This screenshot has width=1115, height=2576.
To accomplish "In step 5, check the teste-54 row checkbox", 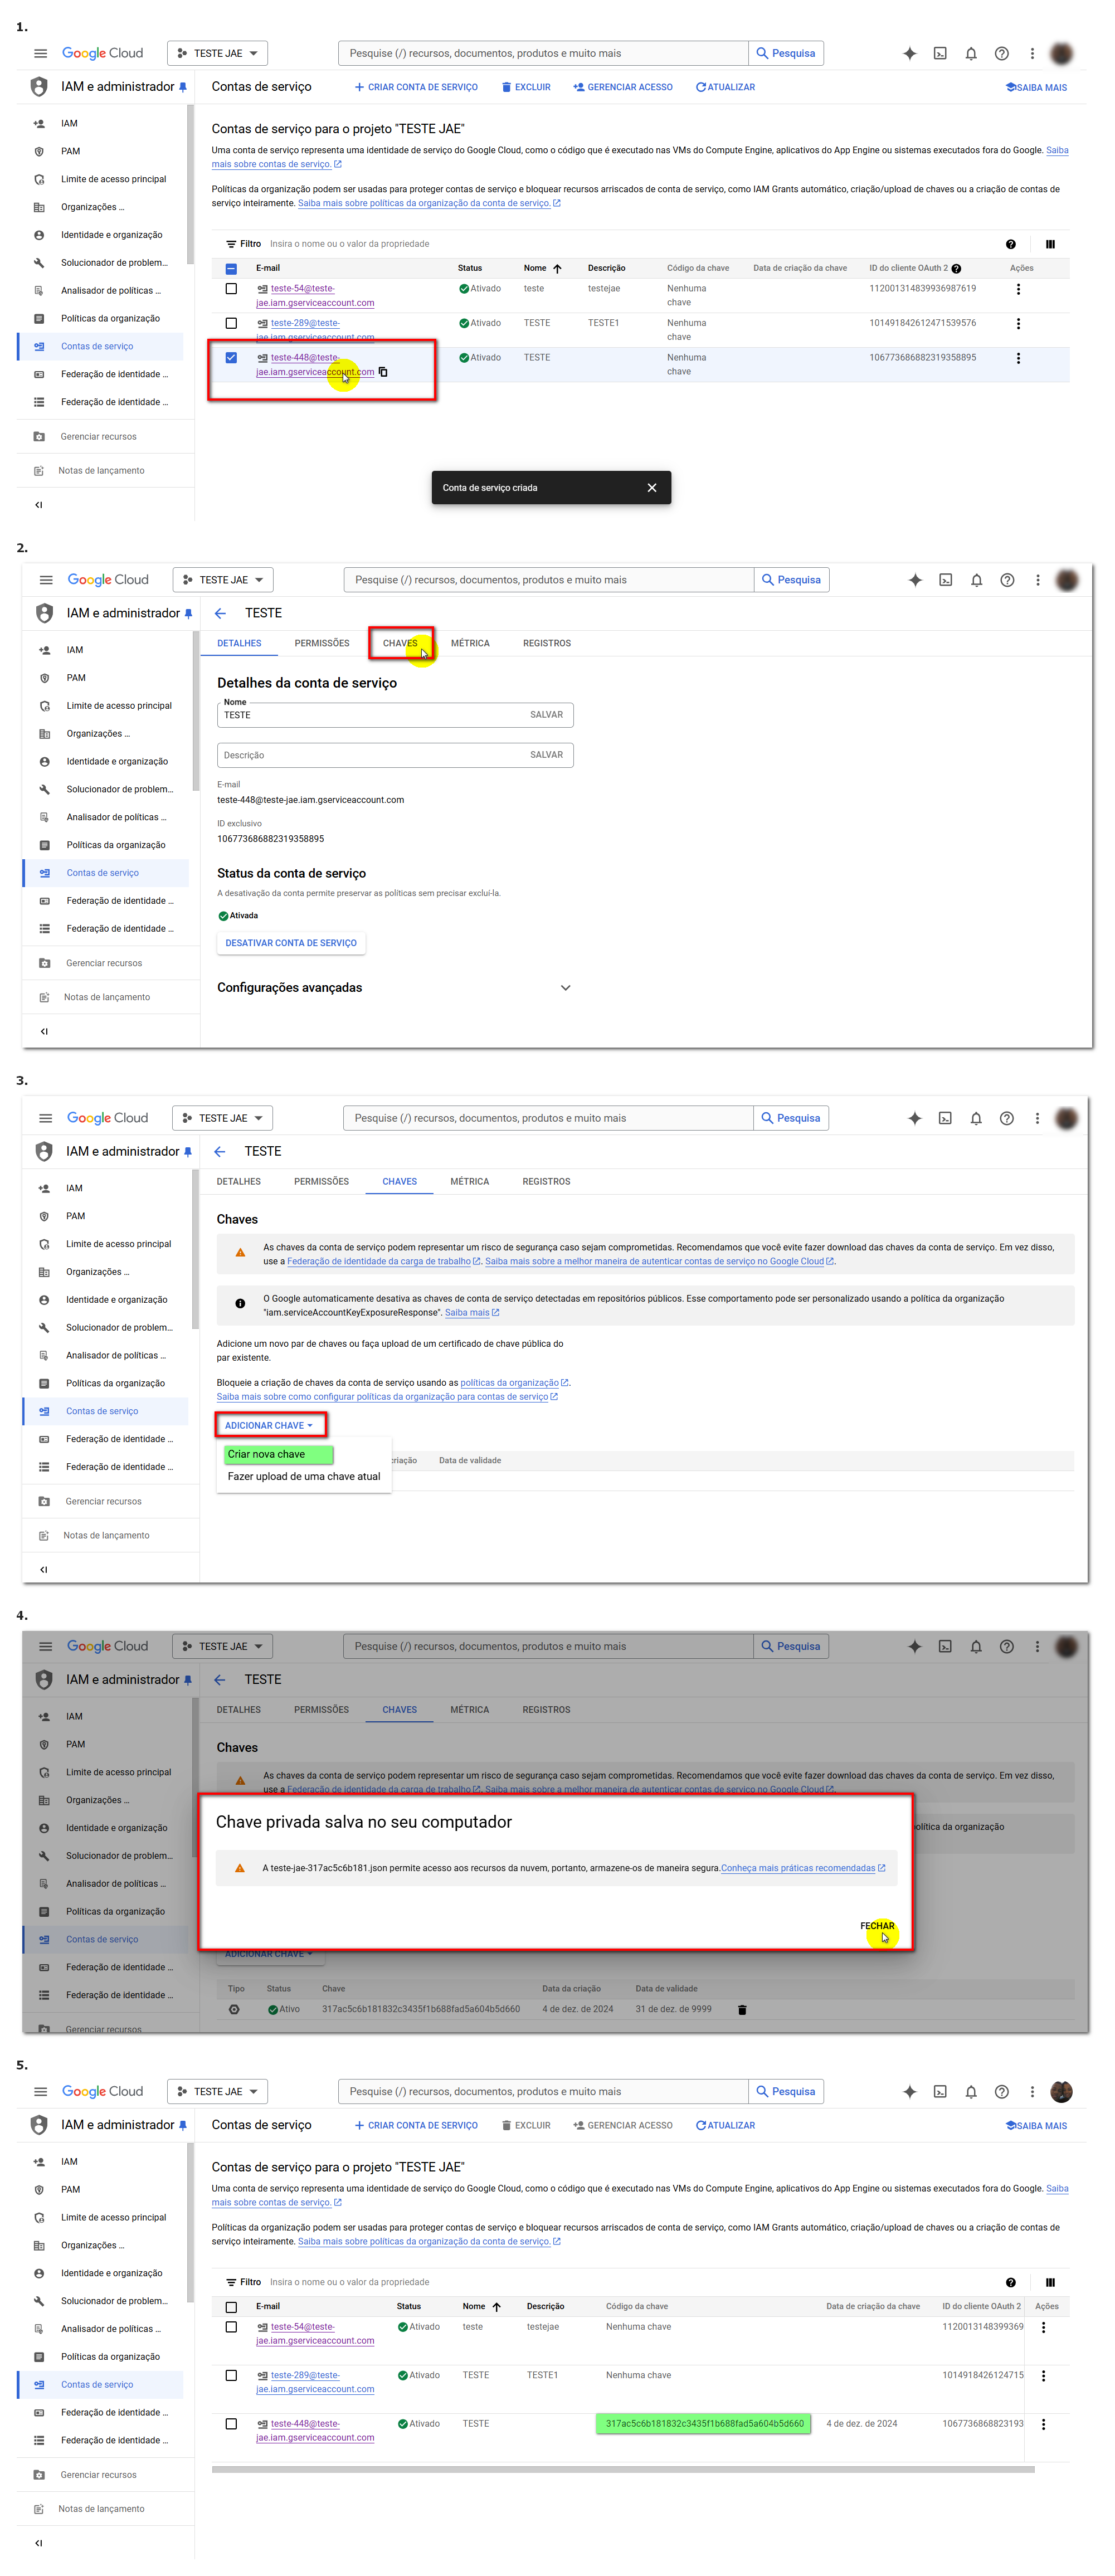I will point(231,2327).
